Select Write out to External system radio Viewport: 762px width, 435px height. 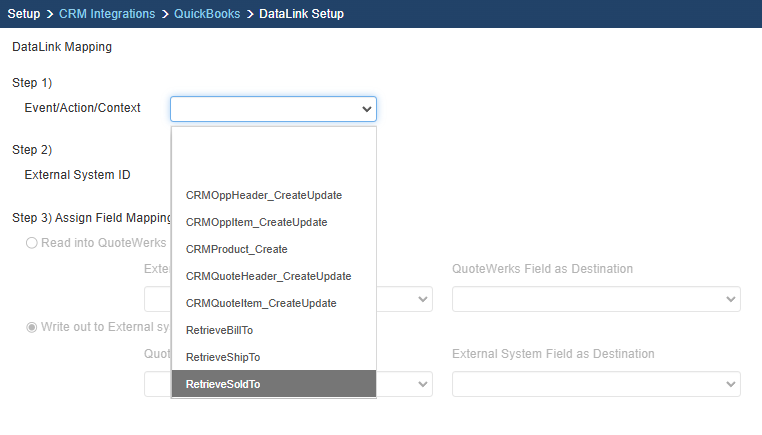32,326
